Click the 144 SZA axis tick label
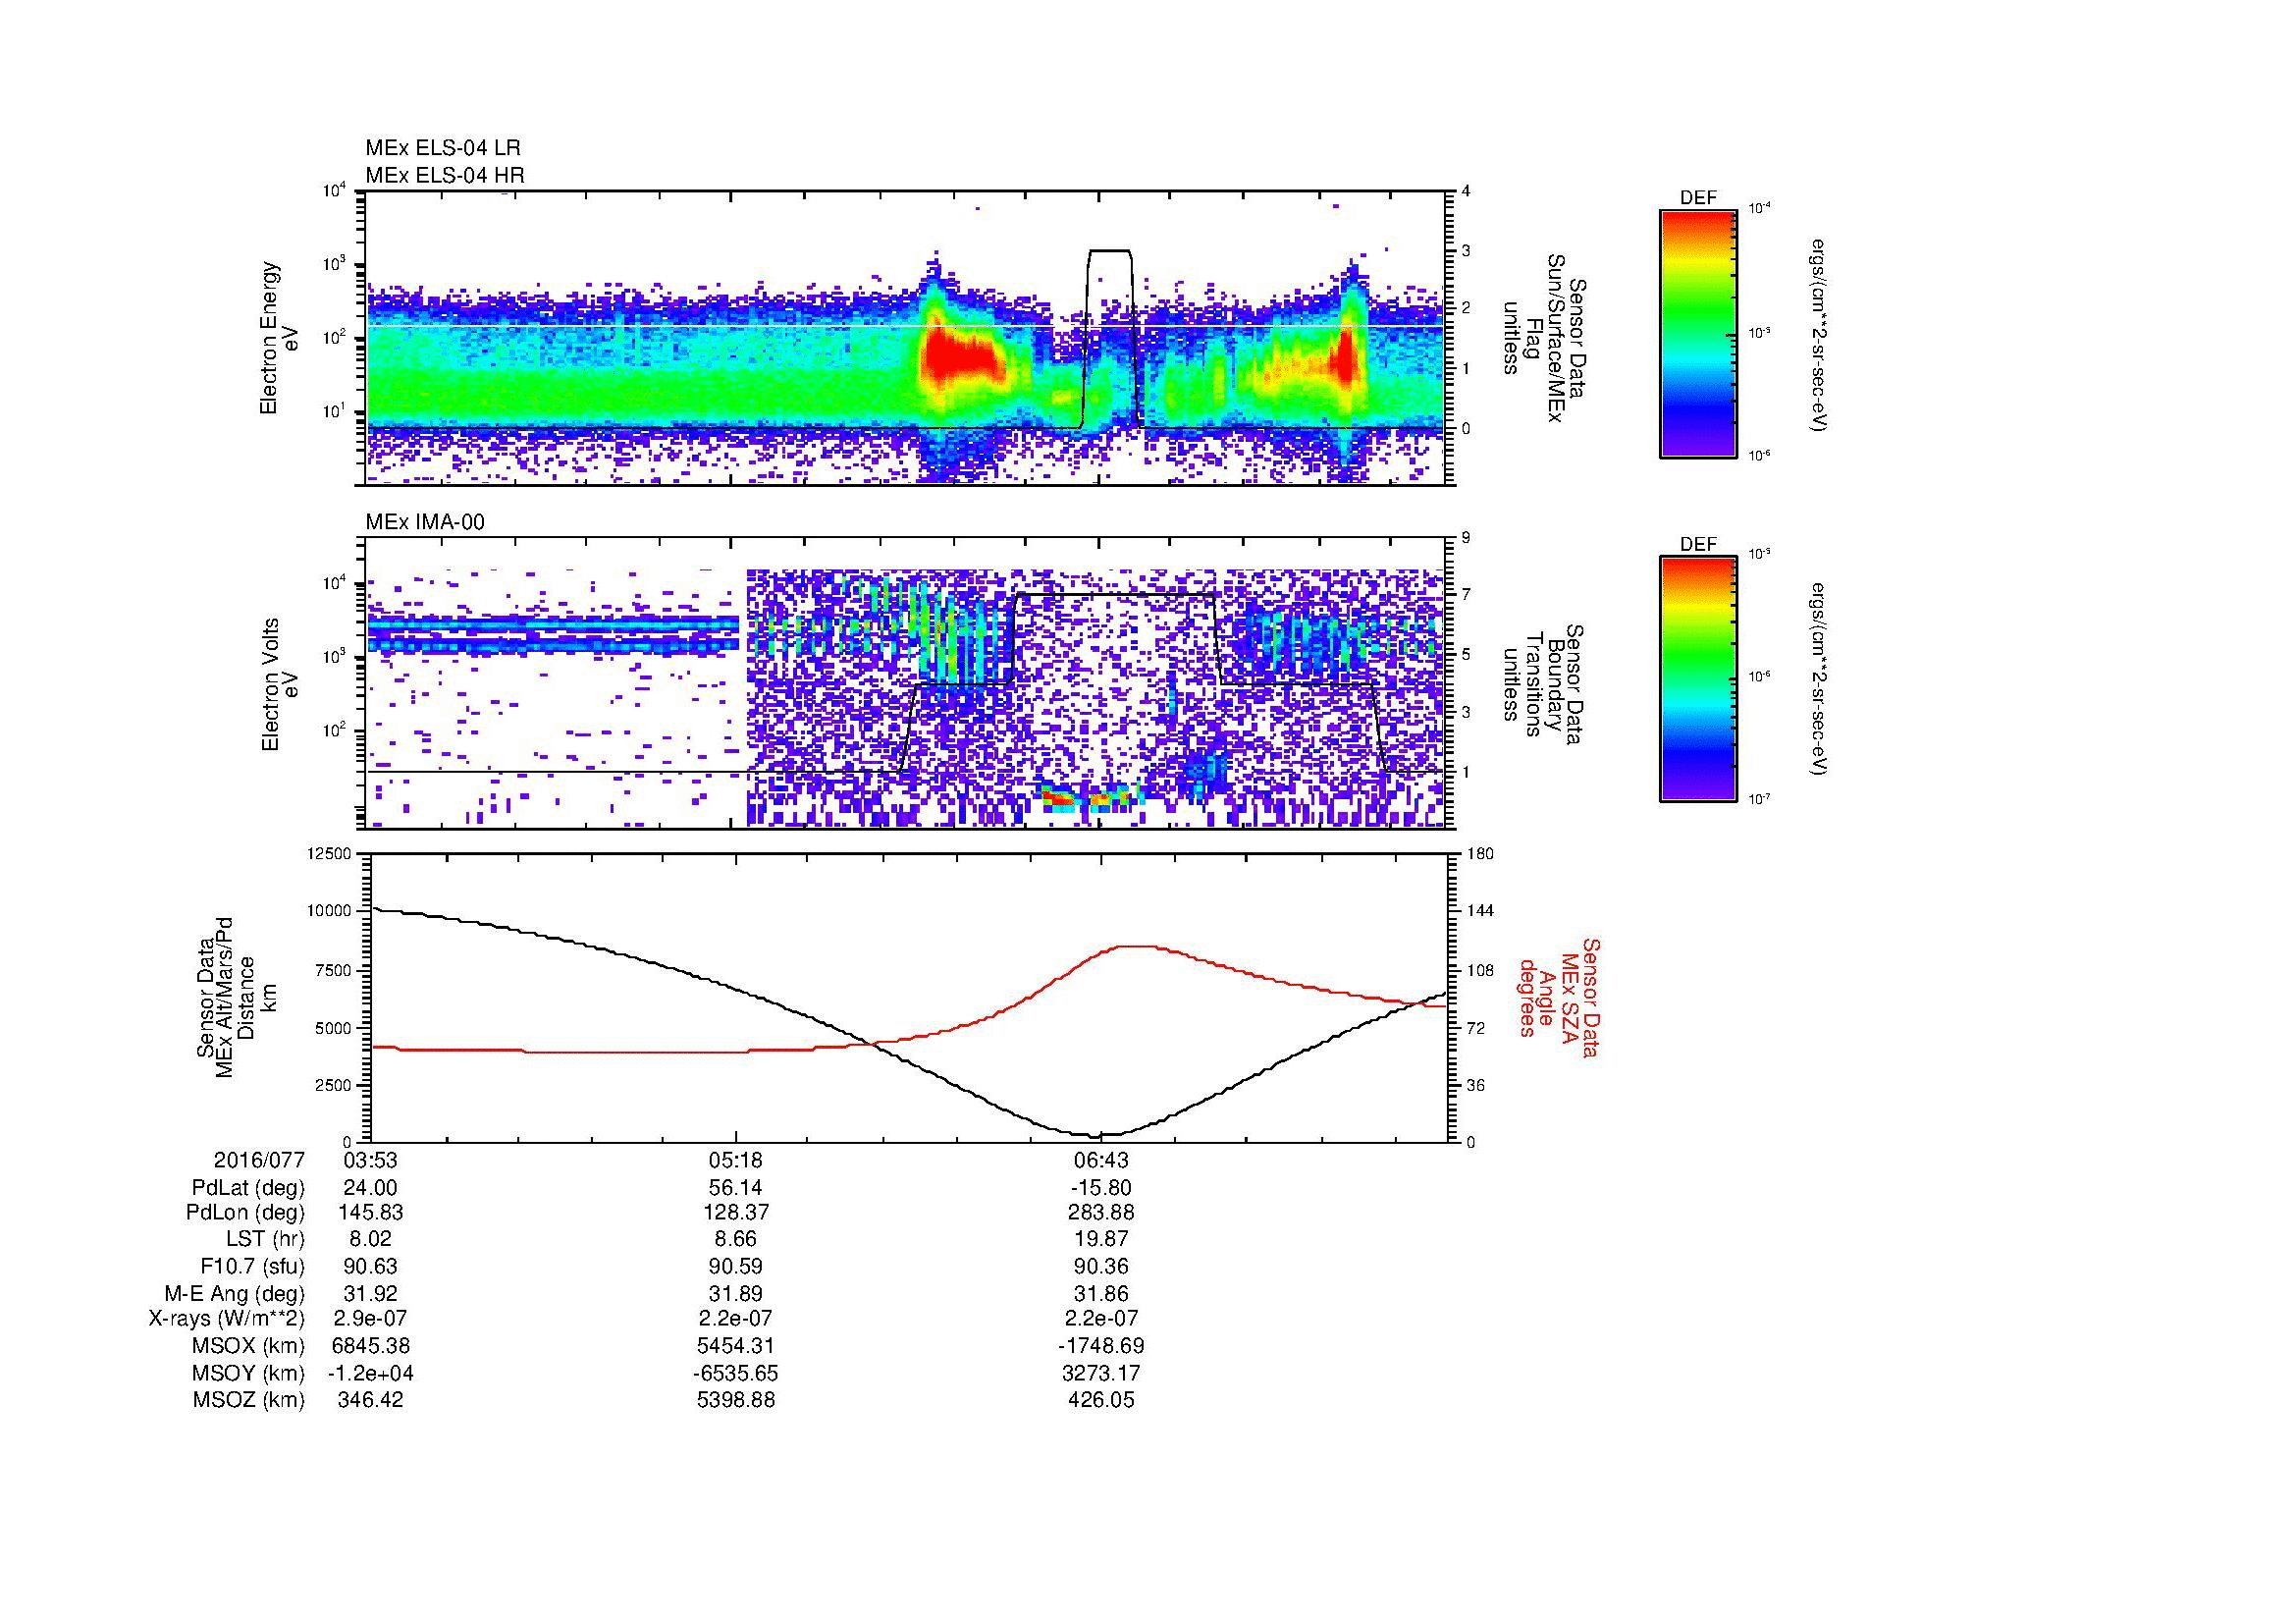The image size is (2296, 1623). tap(1480, 911)
